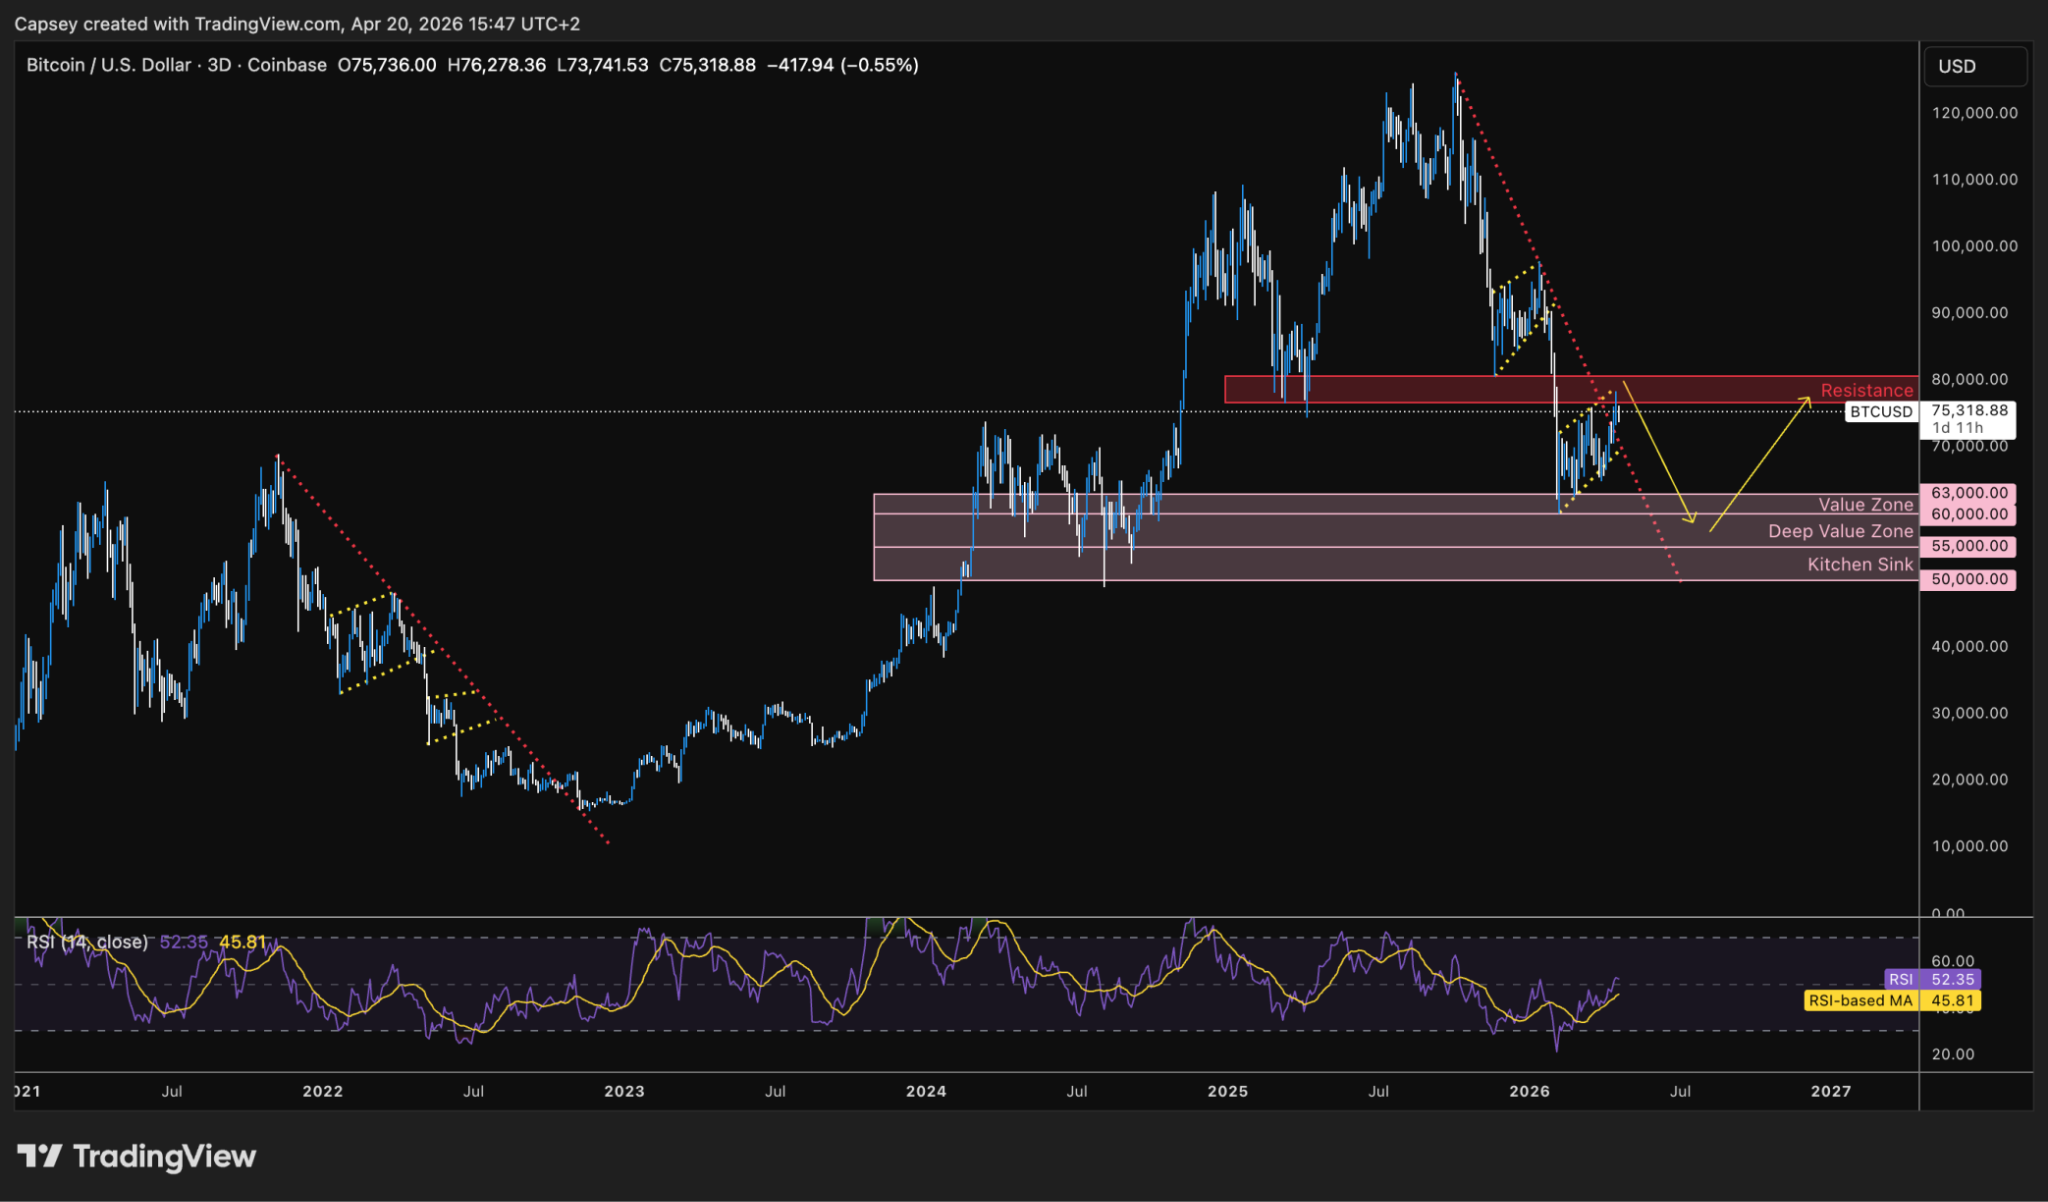Click the Resistance label on the red zone
Viewport: 2048px width, 1202px height.
pos(1866,390)
